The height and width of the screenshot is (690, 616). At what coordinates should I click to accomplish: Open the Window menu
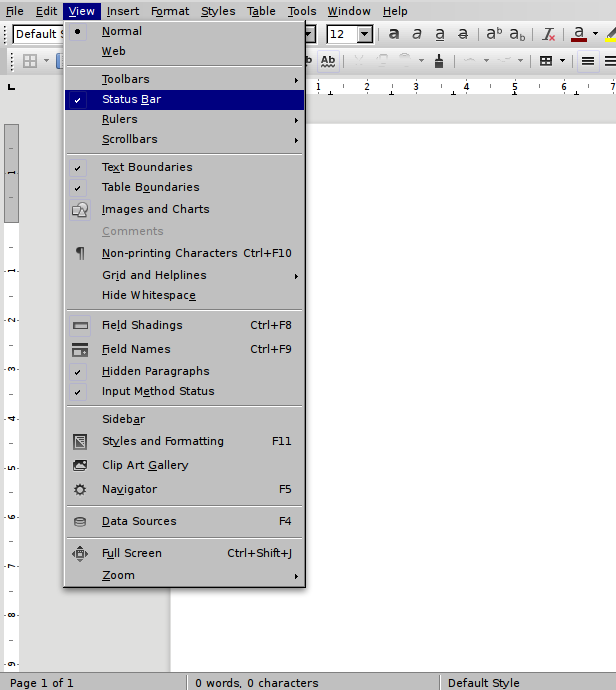[349, 11]
